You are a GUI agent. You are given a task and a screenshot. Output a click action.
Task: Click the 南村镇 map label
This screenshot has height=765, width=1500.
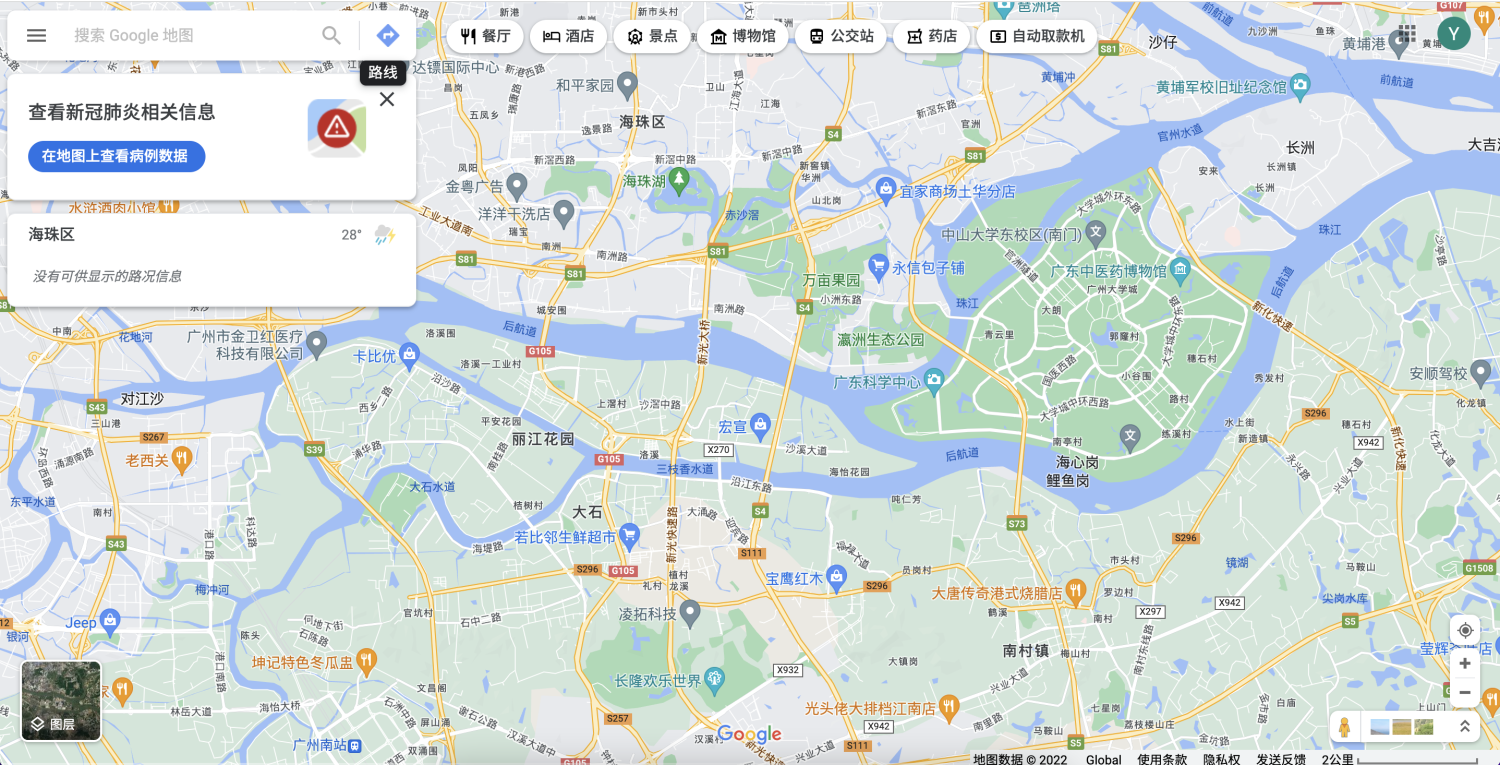click(1026, 650)
